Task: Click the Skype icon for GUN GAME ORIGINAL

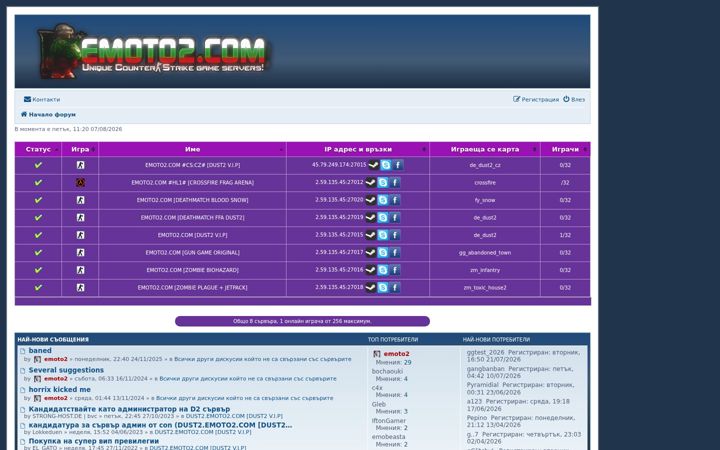Action: [382, 253]
